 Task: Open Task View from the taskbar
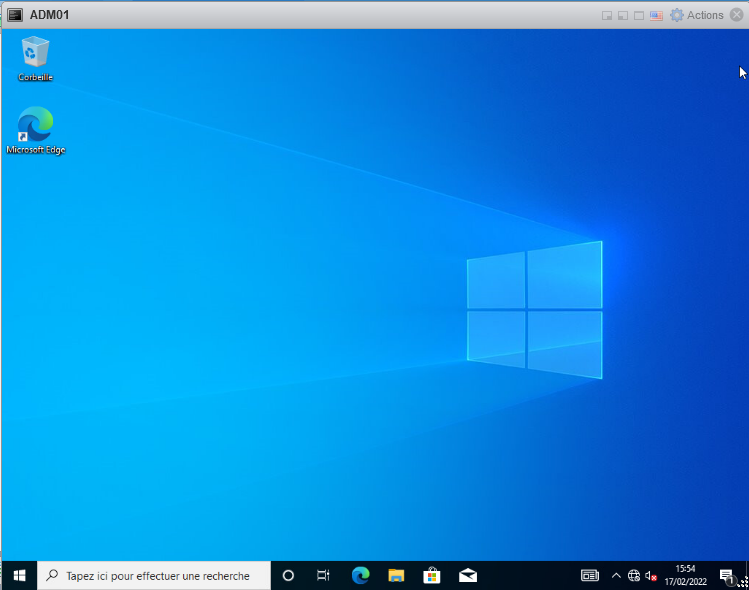point(323,575)
